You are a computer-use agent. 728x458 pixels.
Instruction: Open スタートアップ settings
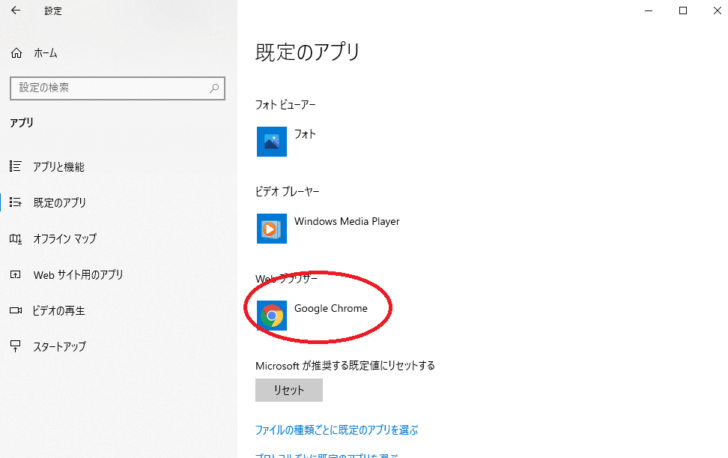[x=59, y=347]
